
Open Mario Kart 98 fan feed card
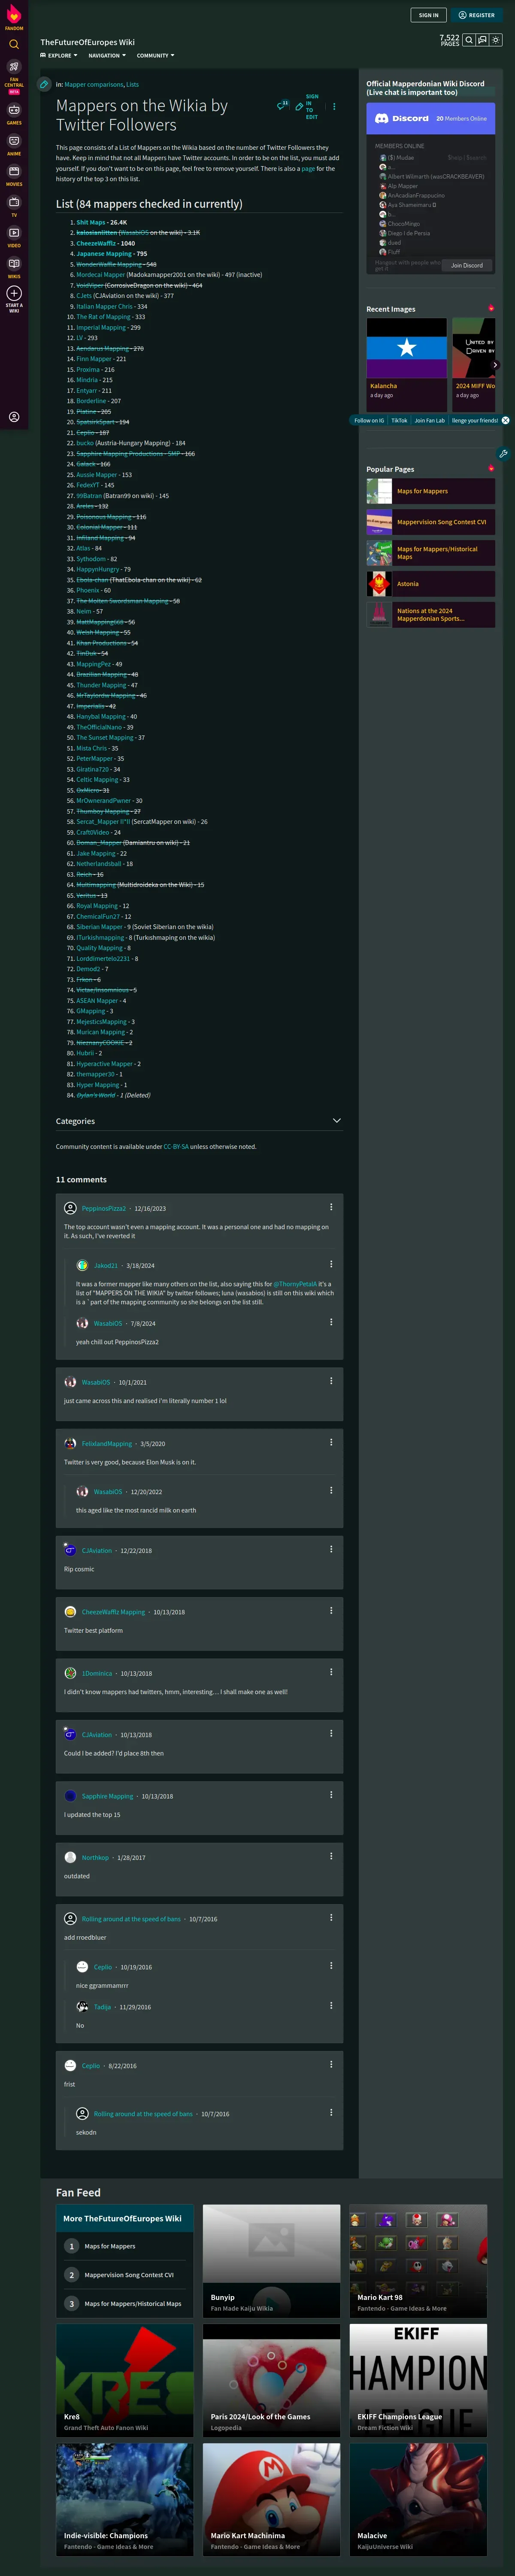click(418, 2260)
